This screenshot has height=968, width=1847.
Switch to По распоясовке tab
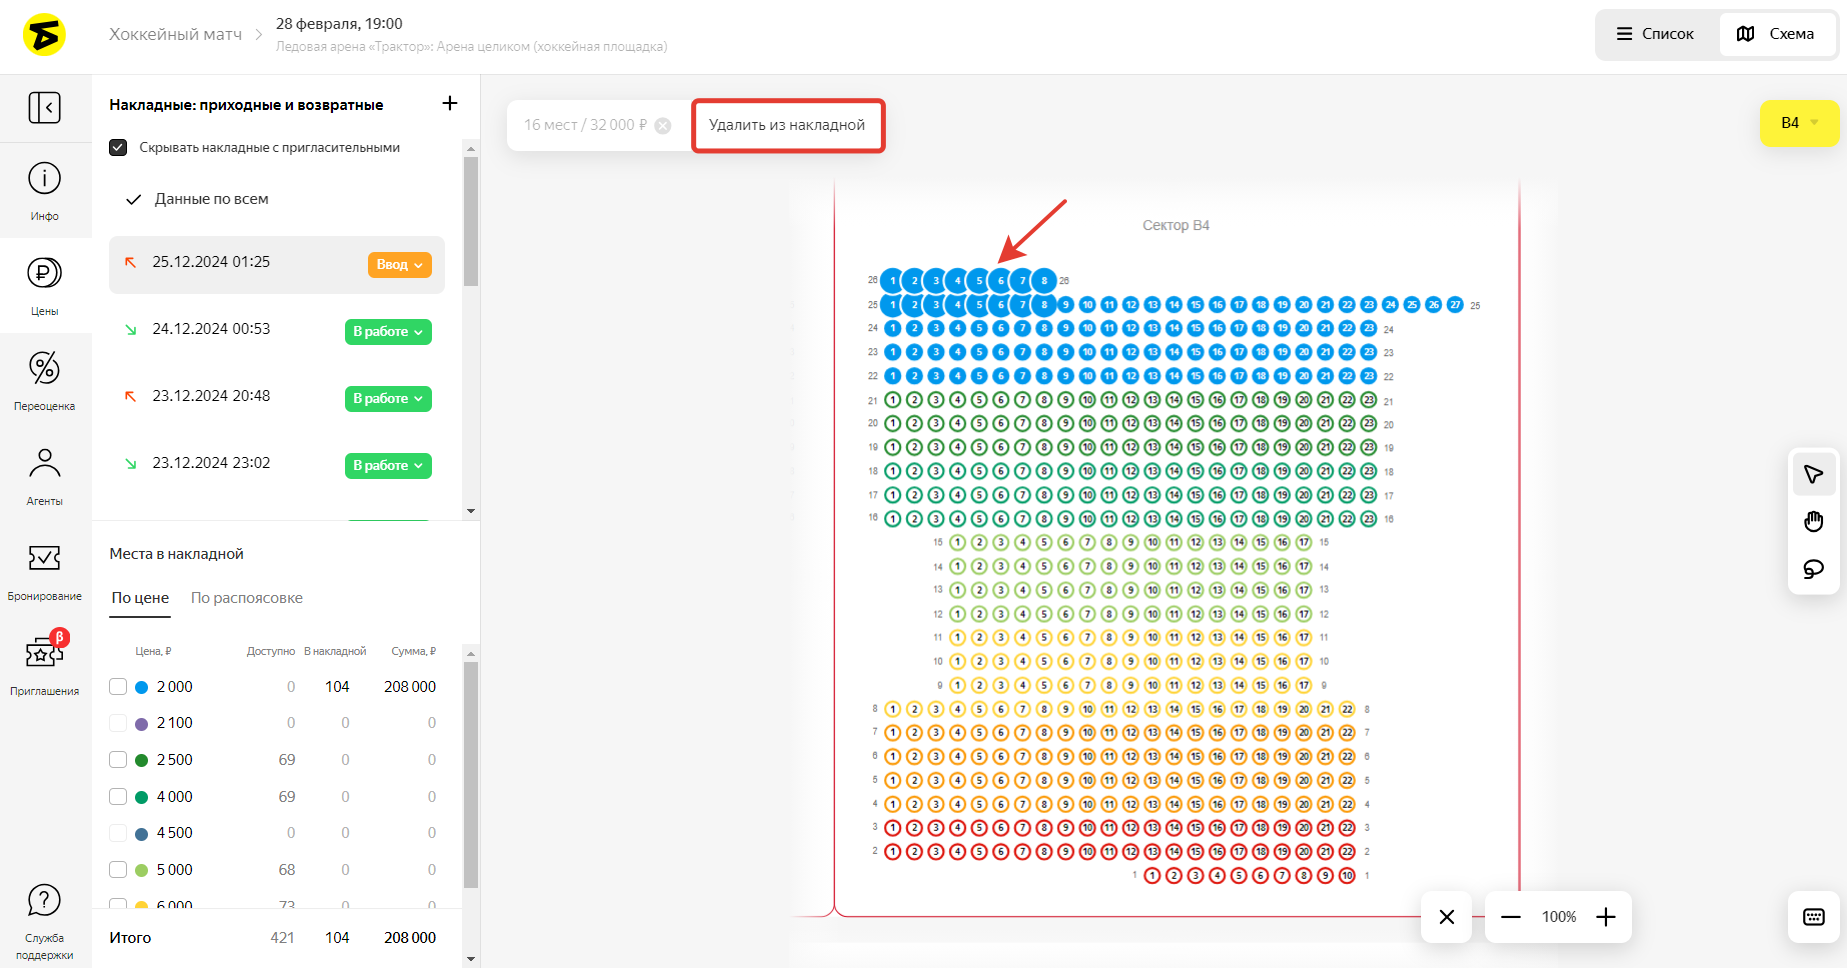pos(246,598)
